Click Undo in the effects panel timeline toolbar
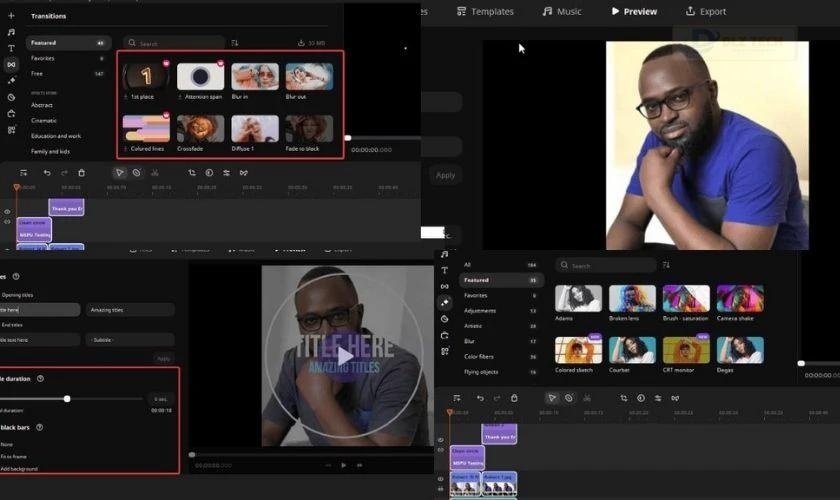The height and width of the screenshot is (500, 840). [x=480, y=398]
